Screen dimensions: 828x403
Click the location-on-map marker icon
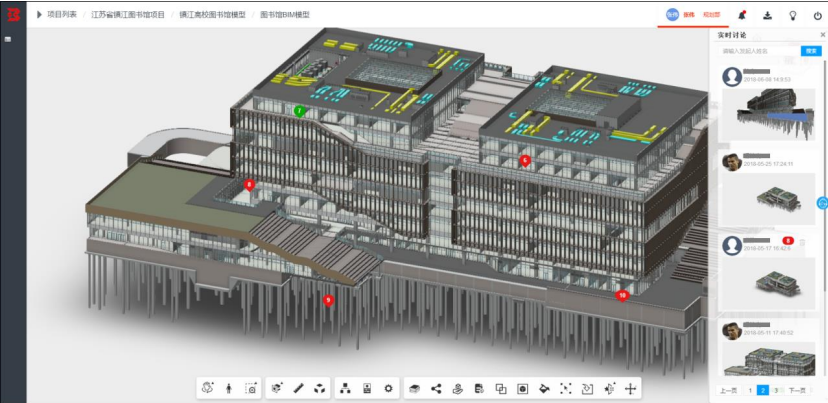458,389
